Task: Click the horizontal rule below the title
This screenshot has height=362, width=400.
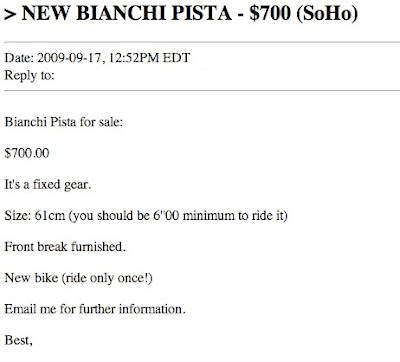Action: pos(202,42)
